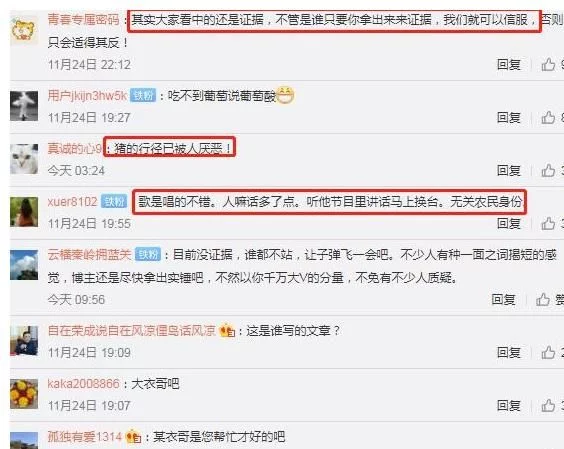The image size is (564, 449).
Task: Open username 云横秦岭拥蓝关 profile
Action: 89,255
